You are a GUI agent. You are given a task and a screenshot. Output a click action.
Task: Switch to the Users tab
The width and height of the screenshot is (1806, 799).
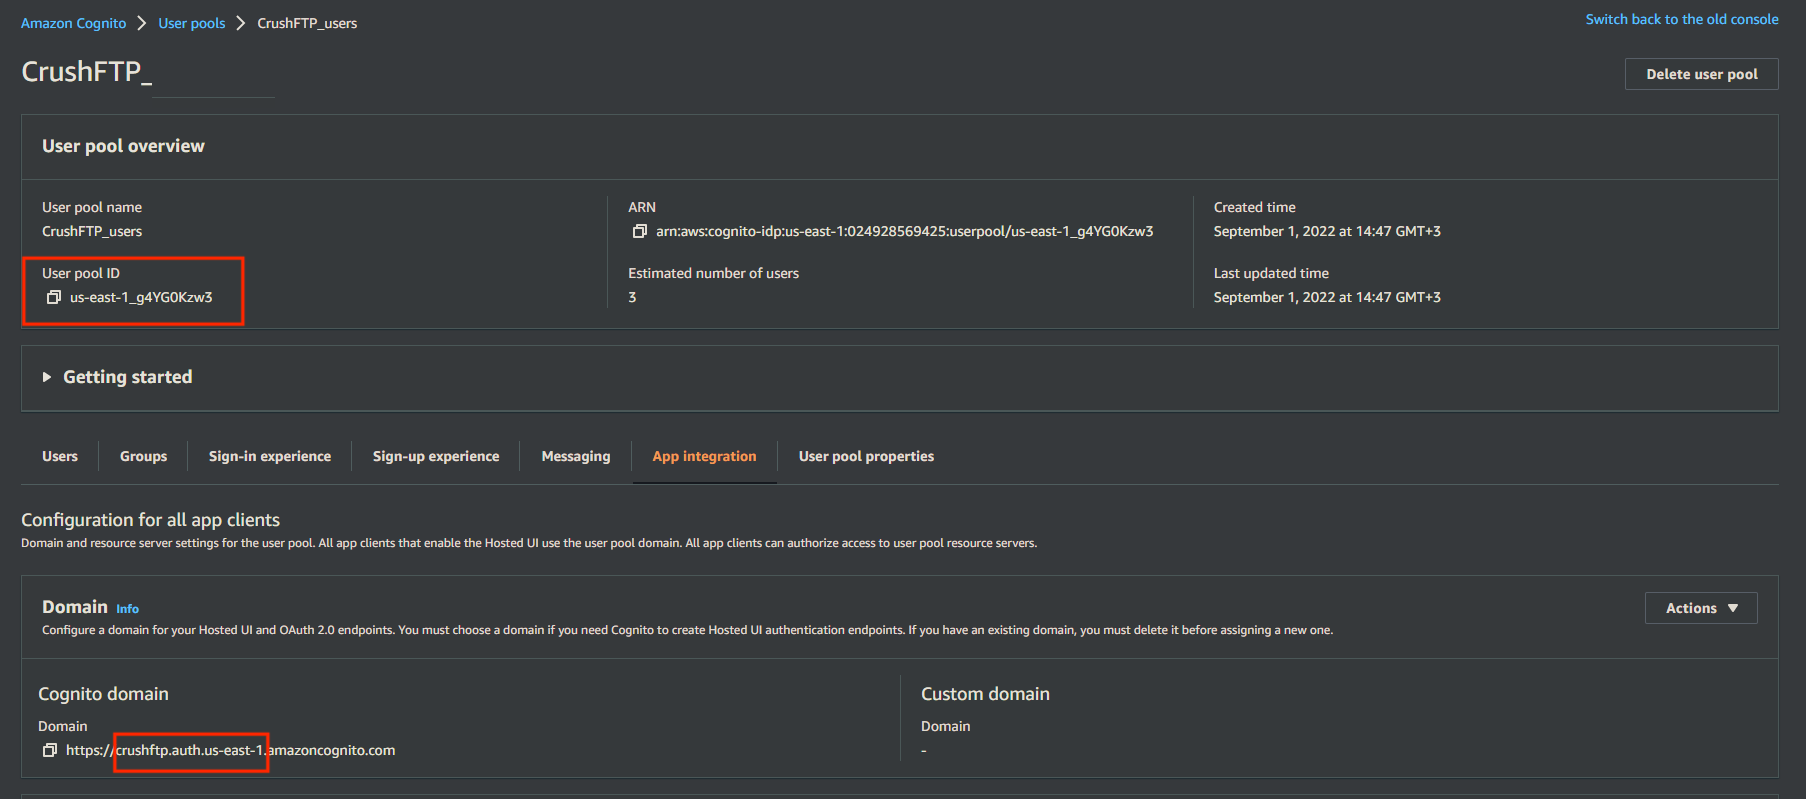pyautogui.click(x=60, y=456)
